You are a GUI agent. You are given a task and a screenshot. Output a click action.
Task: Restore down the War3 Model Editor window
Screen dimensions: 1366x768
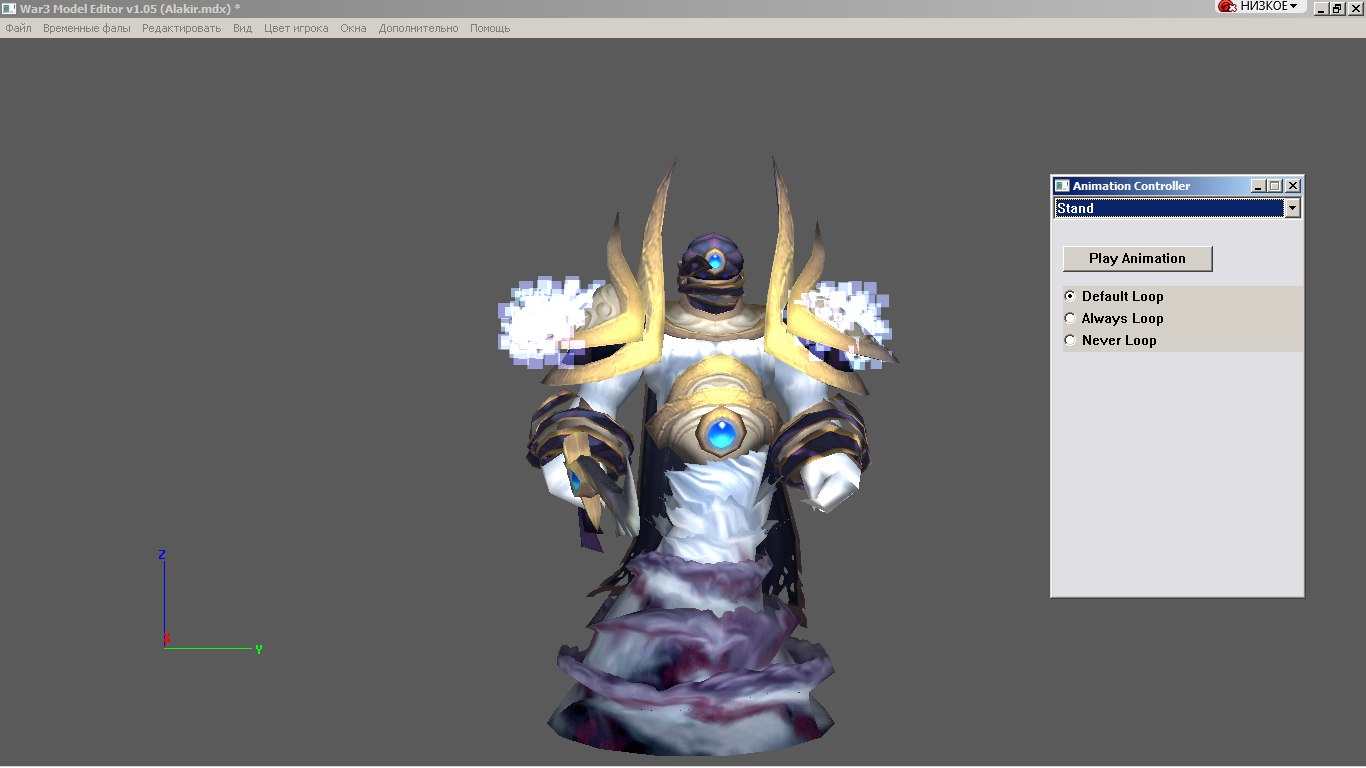click(1337, 8)
